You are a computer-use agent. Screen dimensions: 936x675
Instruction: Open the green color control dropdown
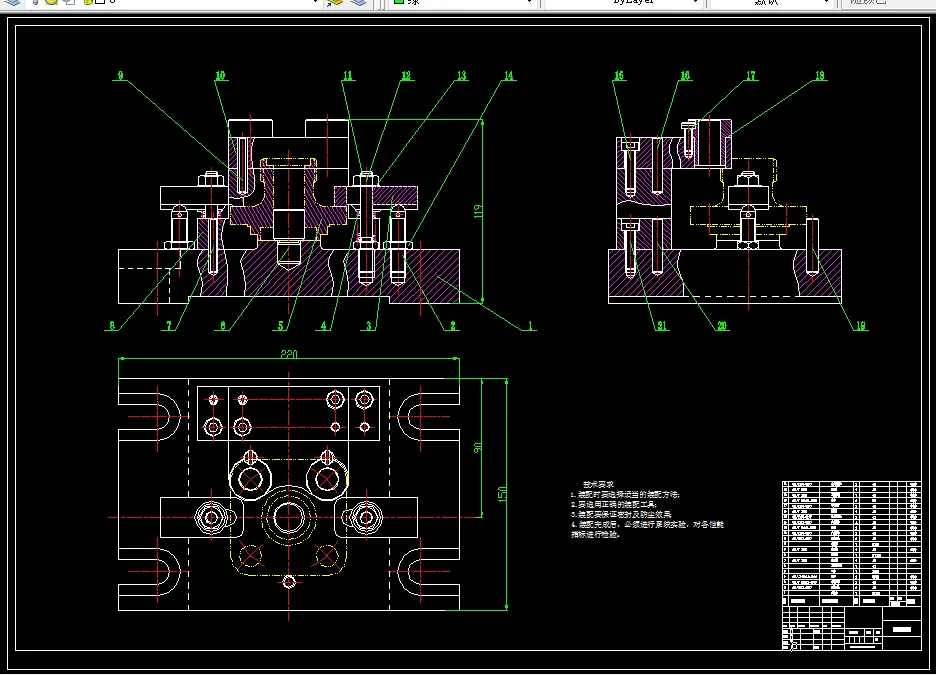[461, 2]
